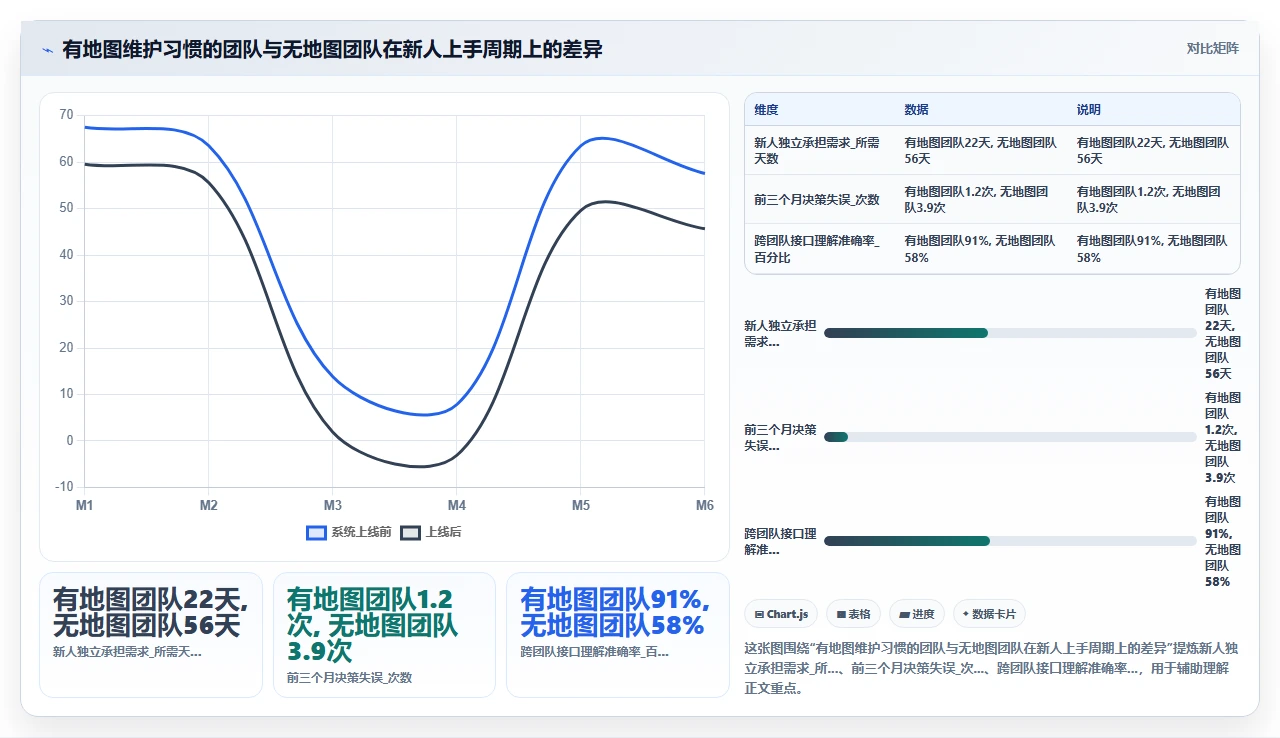Click the M6 x-axis label
The height and width of the screenshot is (738, 1280).
[705, 505]
